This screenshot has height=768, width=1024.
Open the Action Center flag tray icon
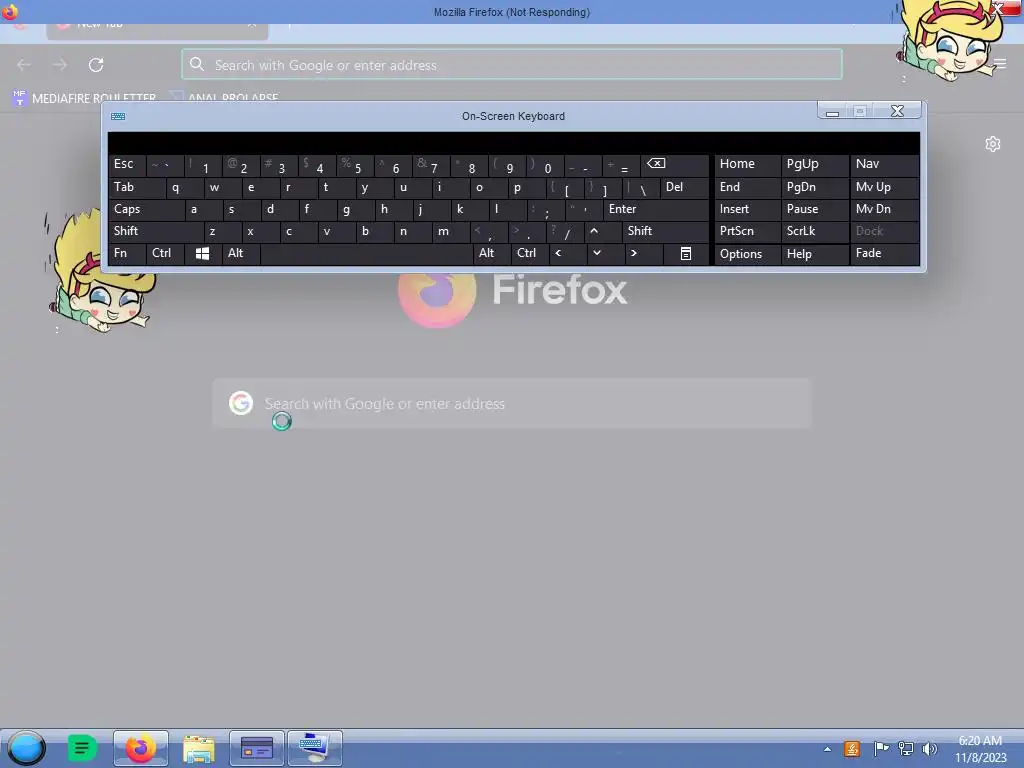pyautogui.click(x=881, y=749)
